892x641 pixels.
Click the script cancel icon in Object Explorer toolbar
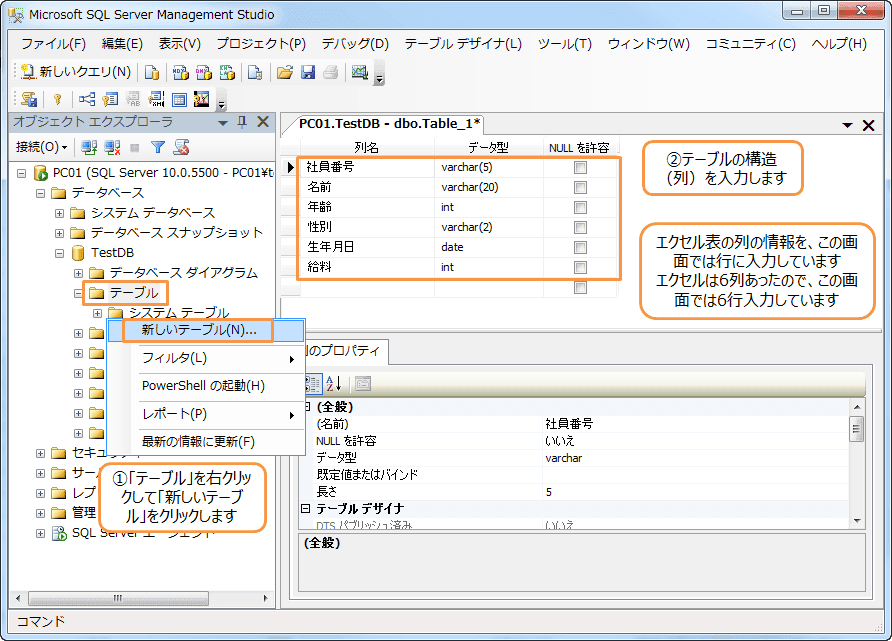click(x=181, y=148)
